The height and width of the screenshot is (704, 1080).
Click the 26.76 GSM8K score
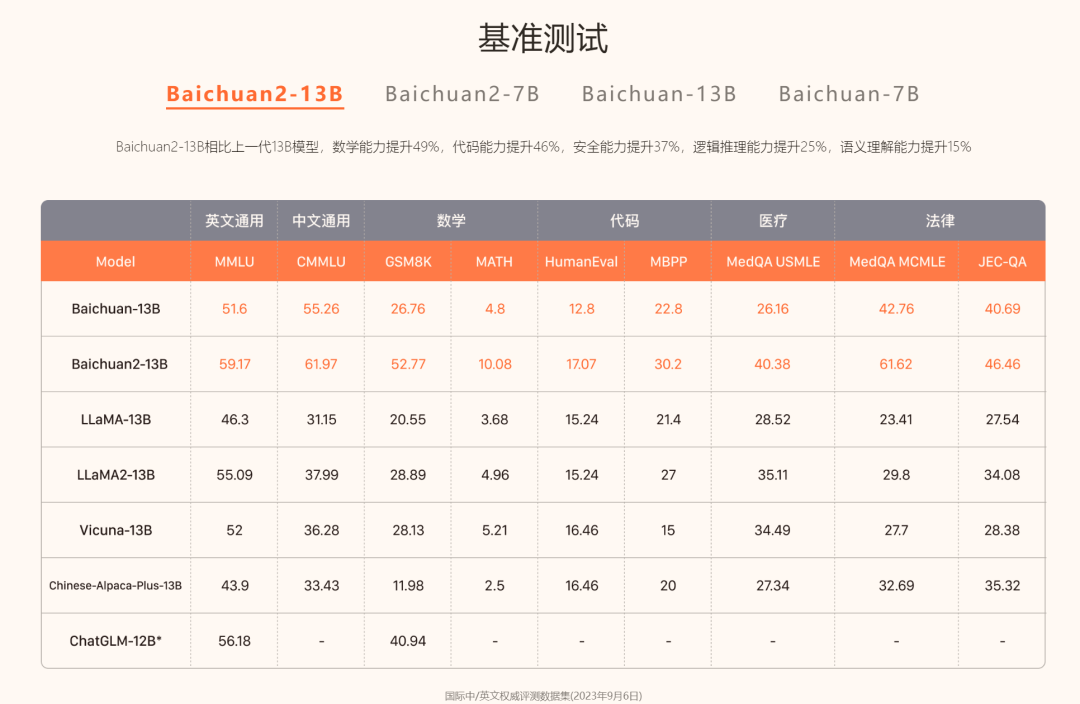(x=408, y=309)
